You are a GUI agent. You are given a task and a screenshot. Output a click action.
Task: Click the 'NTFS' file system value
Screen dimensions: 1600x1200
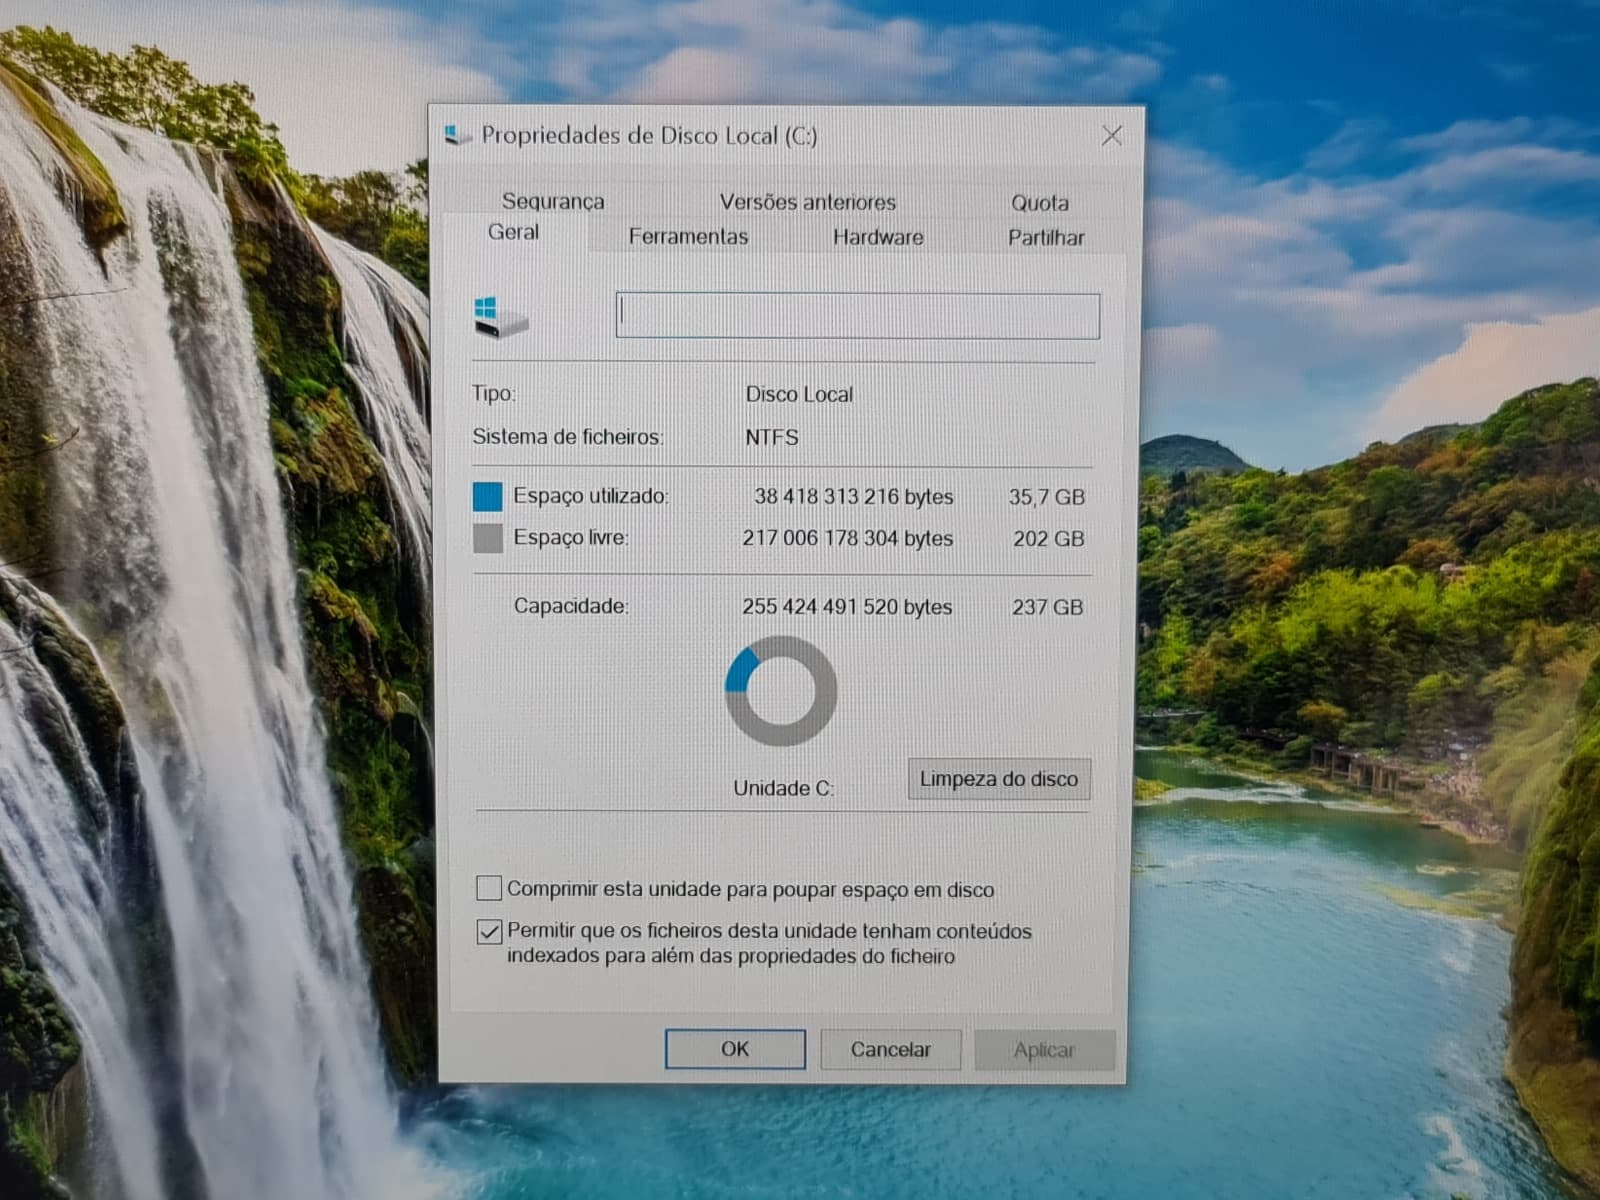(772, 437)
